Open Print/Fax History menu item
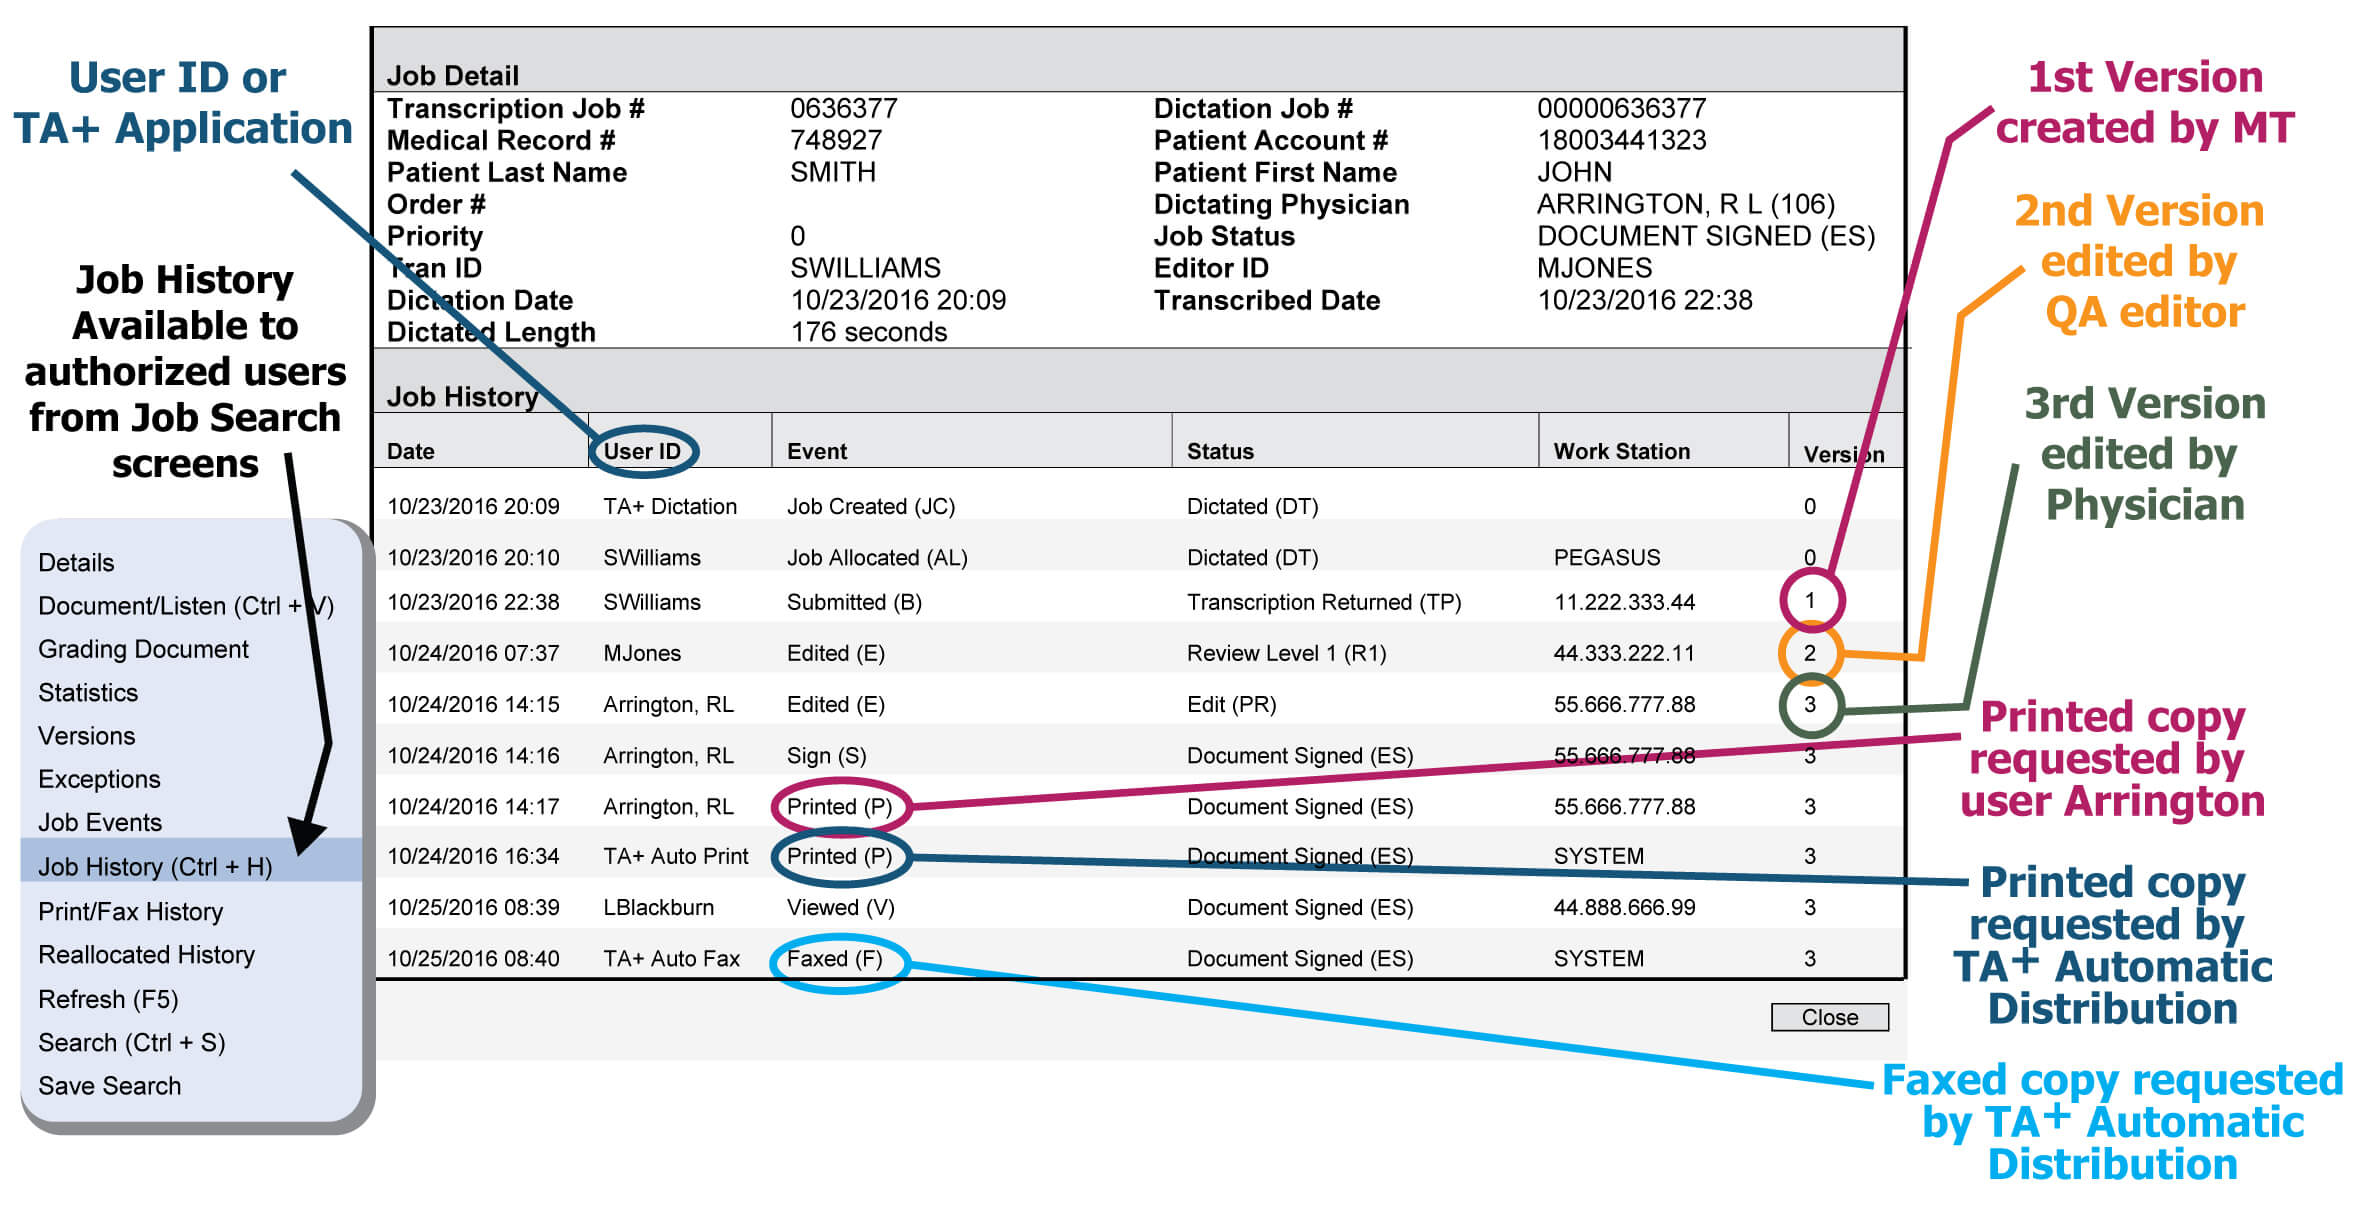Screen dimensions: 2360x1216 (x=130, y=911)
